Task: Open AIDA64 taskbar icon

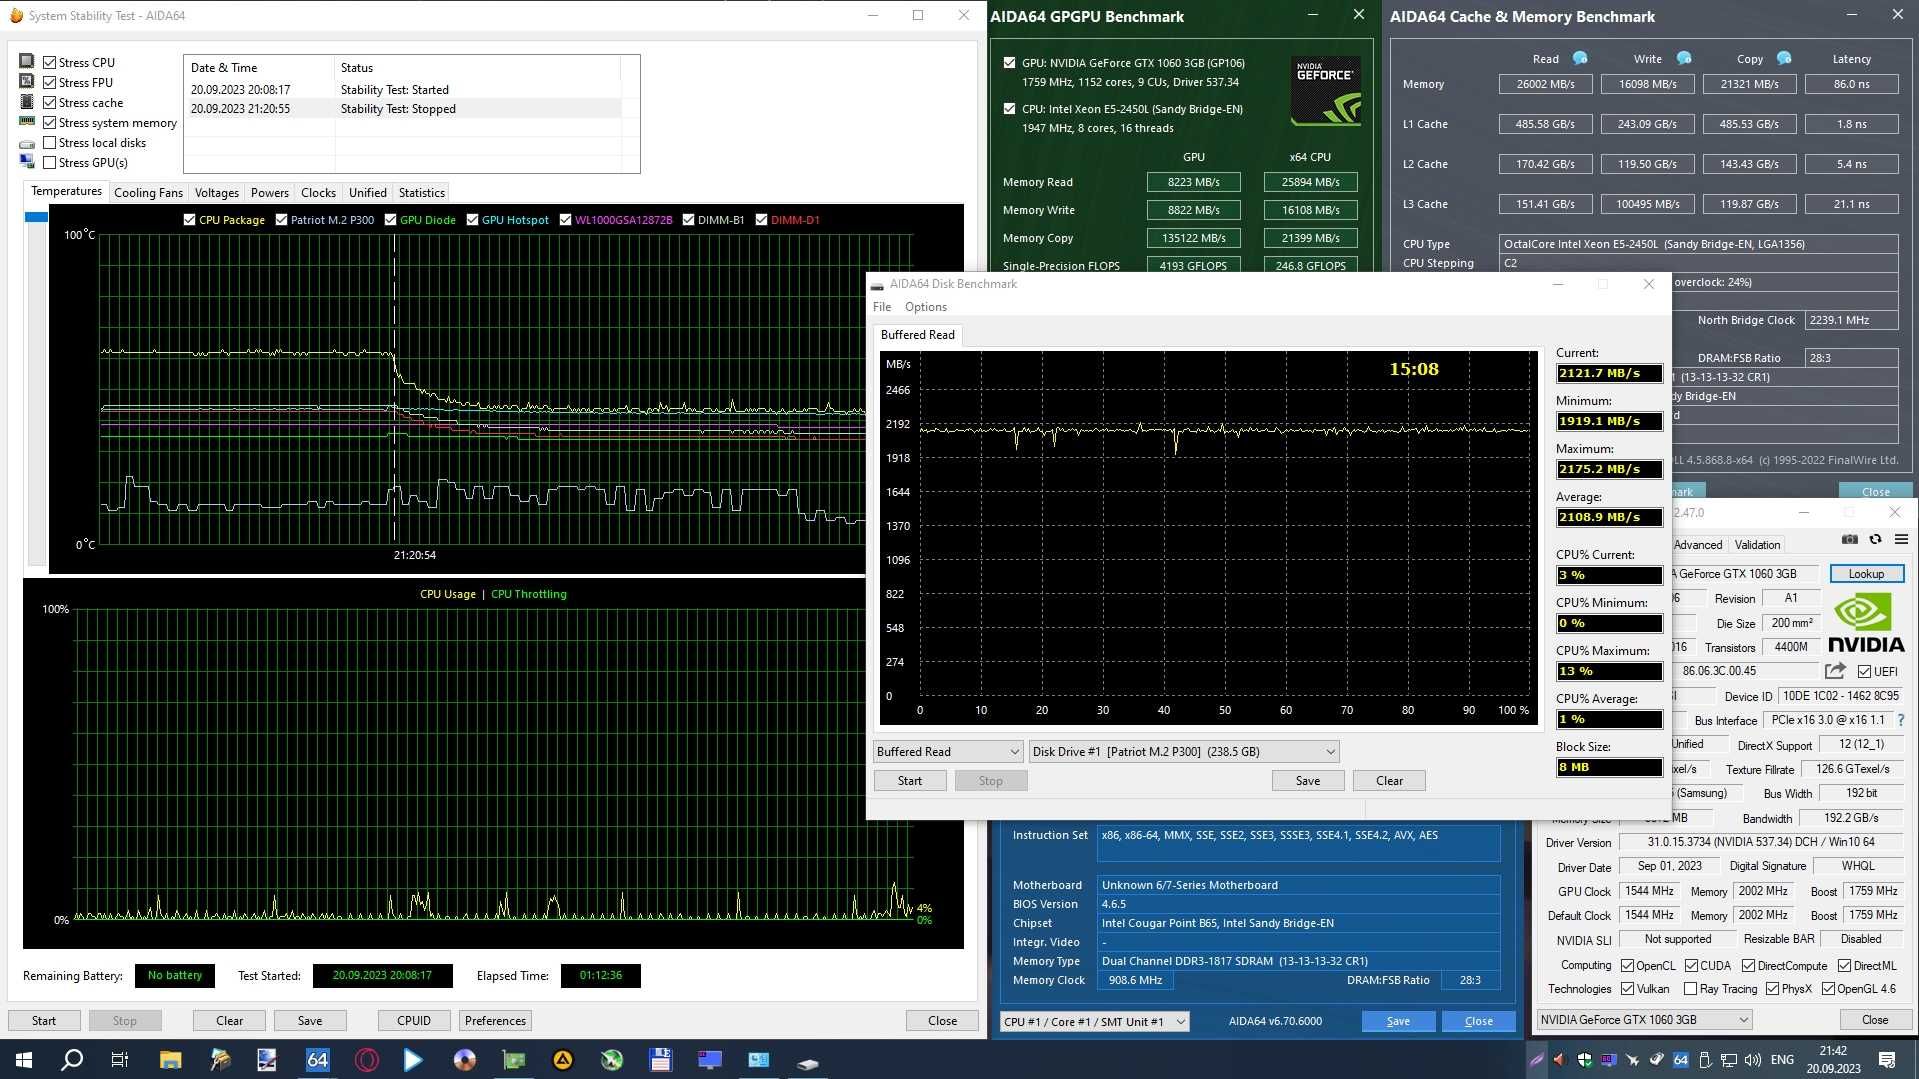Action: [317, 1060]
